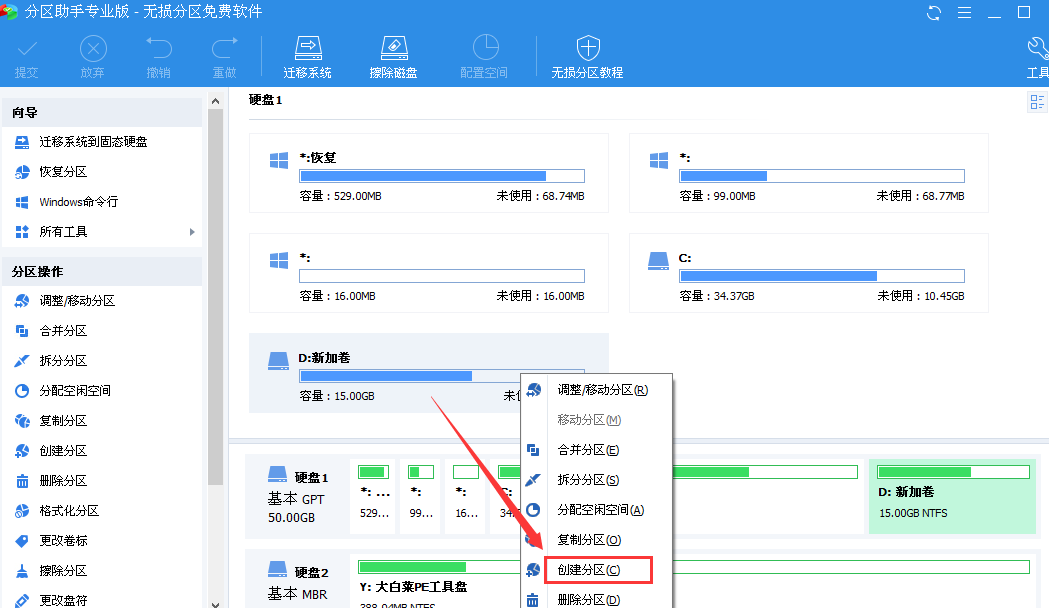Click the 99MB block in disk map

point(421,496)
